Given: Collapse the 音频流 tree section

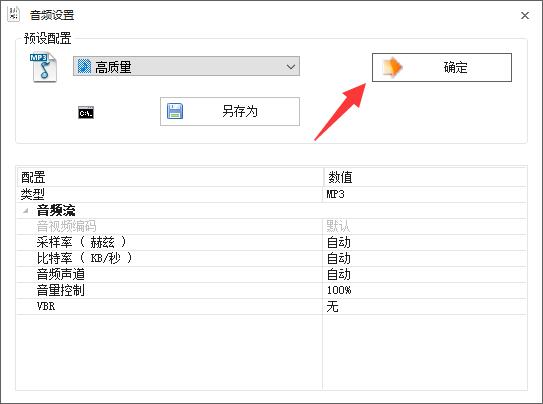Looking at the screenshot, I should pos(25,210).
